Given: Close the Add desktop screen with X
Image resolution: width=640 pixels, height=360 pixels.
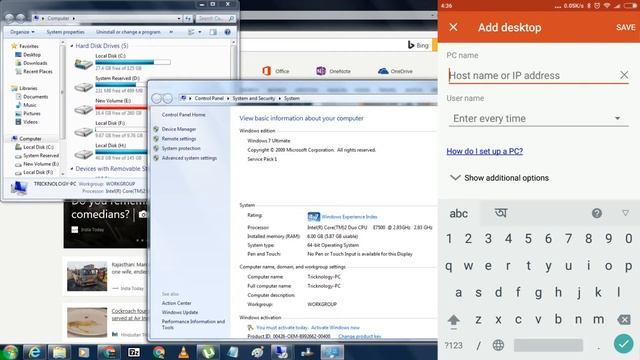Looking at the screenshot, I should [453, 27].
